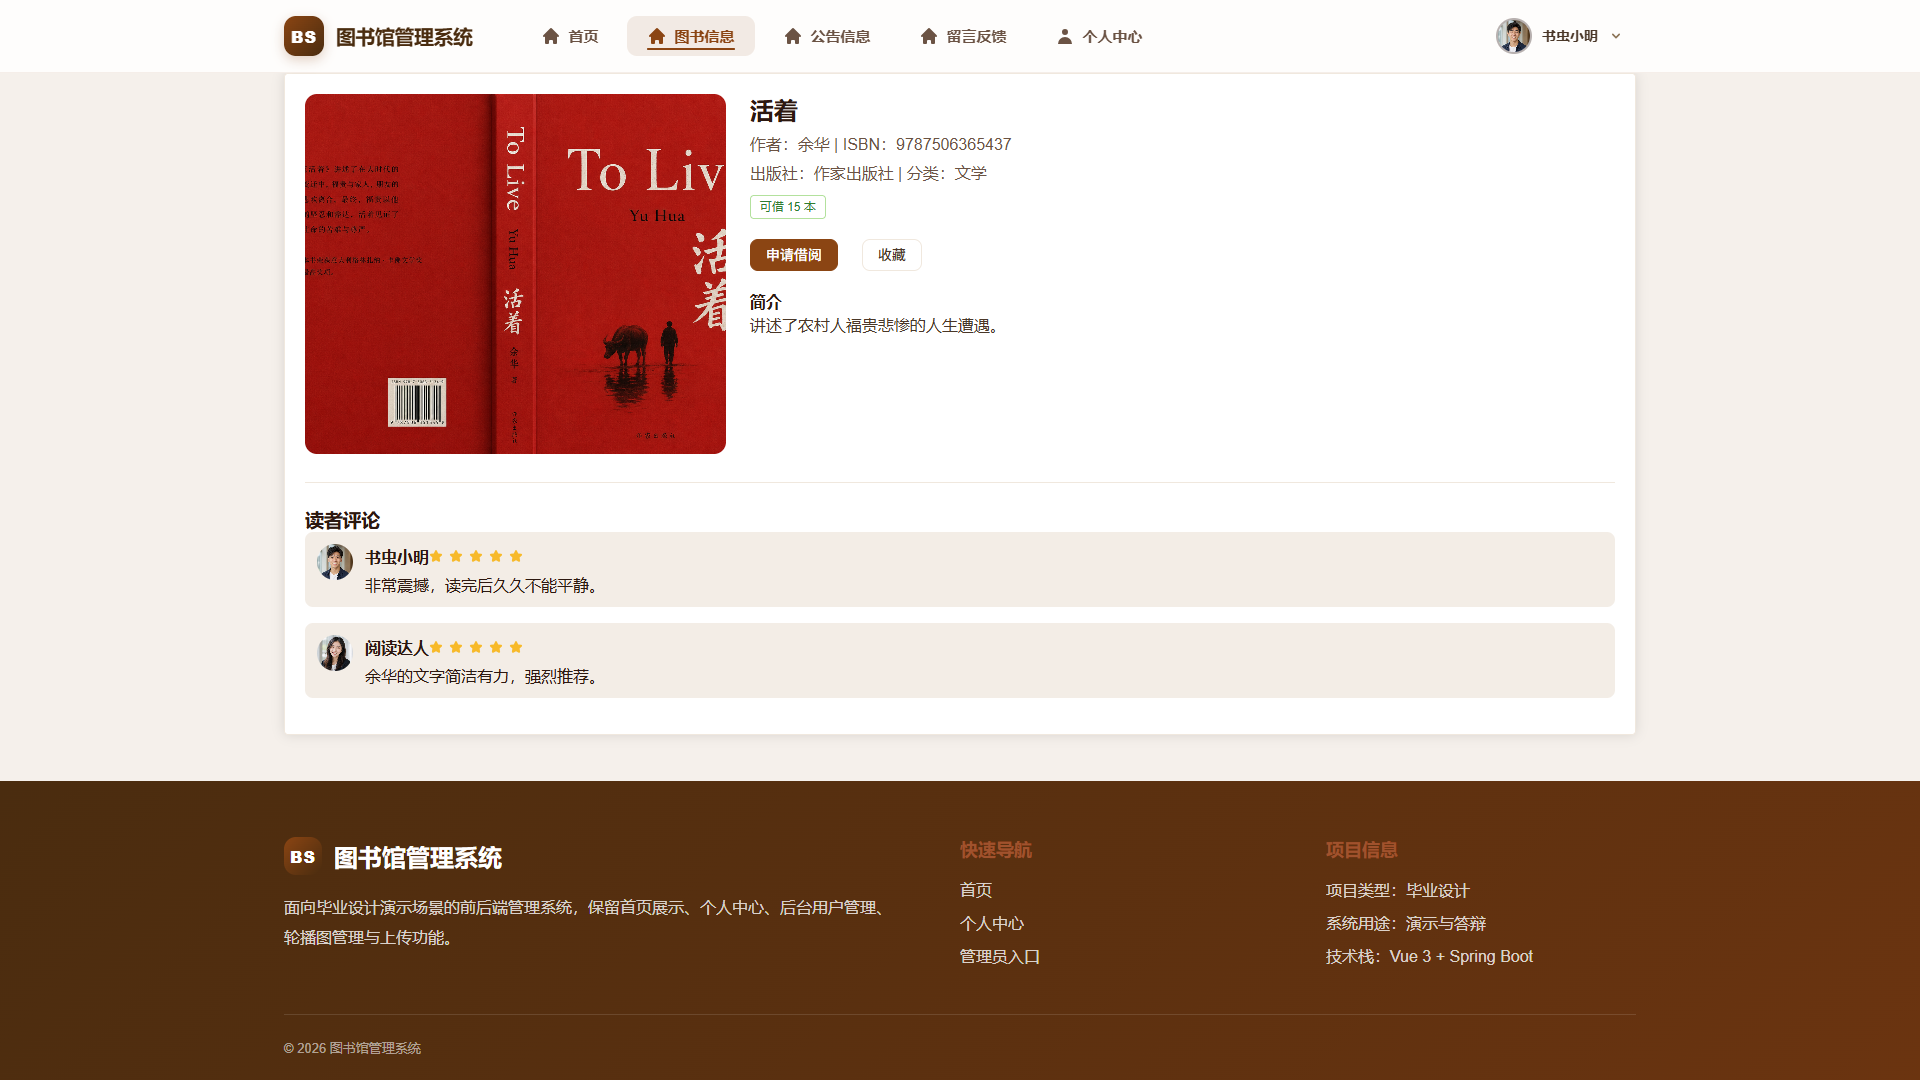Open the 管理员入口 footer link
The width and height of the screenshot is (1920, 1080).
click(x=1000, y=957)
